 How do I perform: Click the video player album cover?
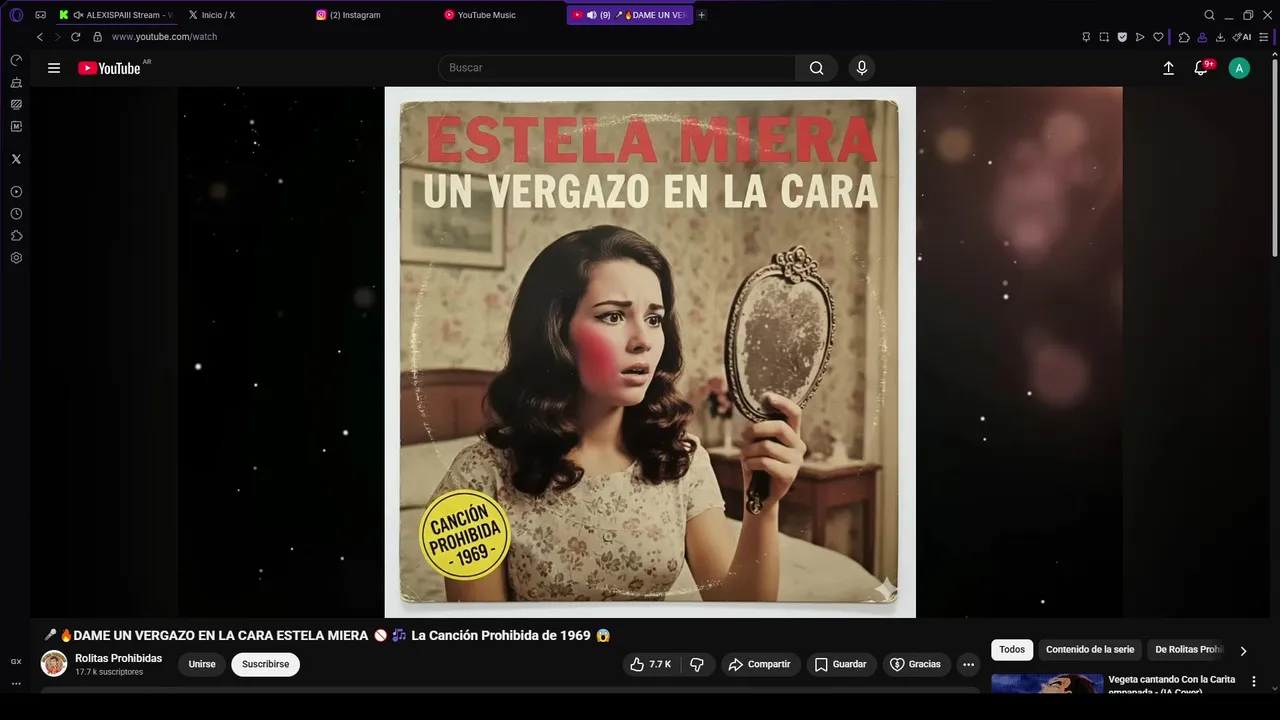[650, 352]
